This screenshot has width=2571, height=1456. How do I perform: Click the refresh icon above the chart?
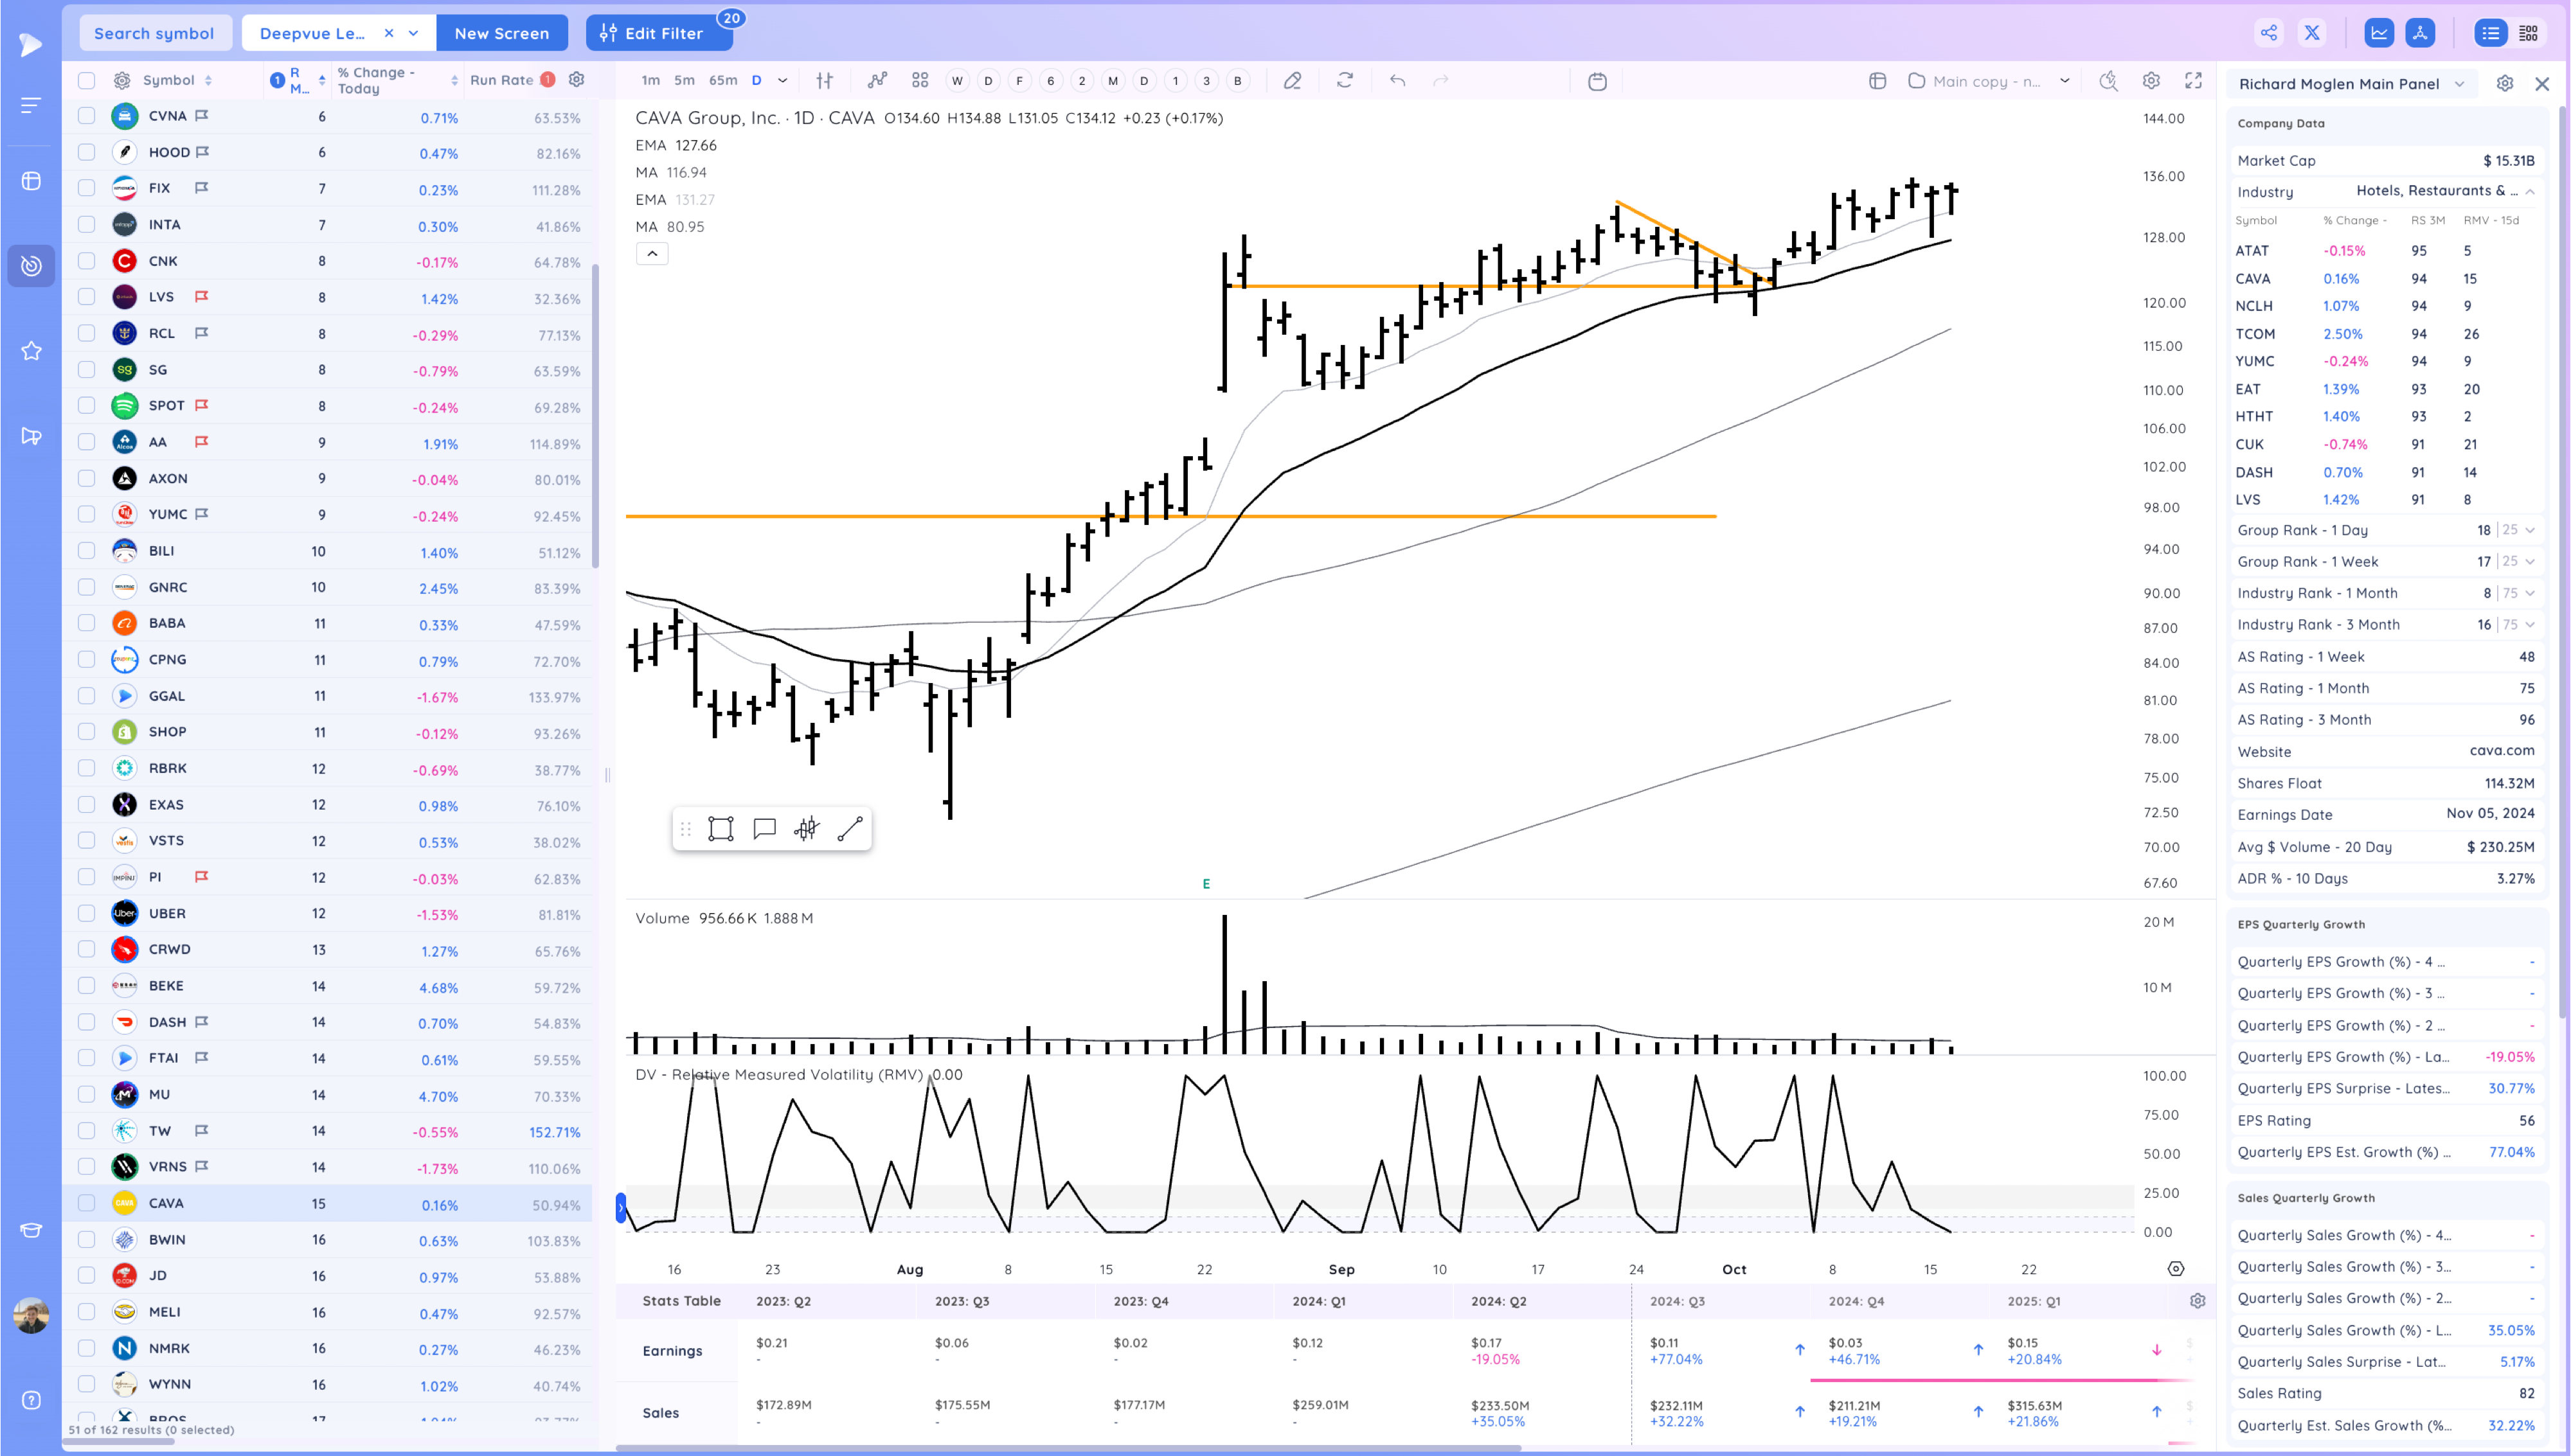pos(1345,81)
